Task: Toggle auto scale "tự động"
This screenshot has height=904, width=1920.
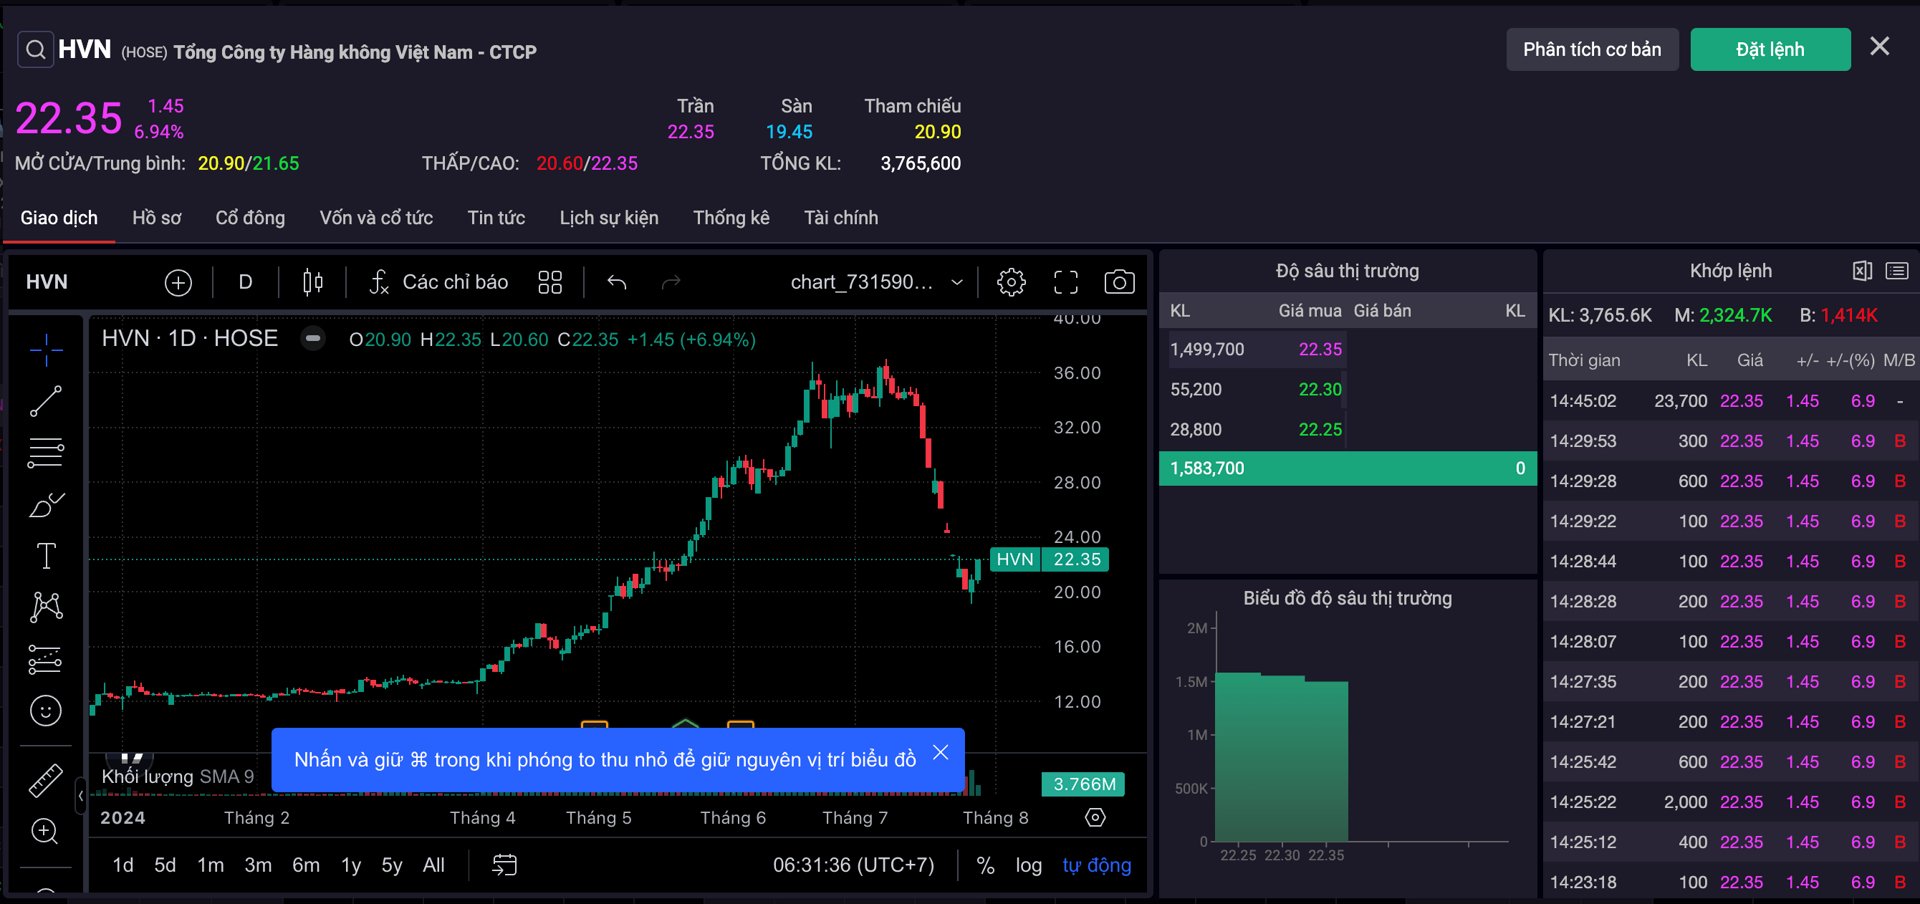Action: (x=1096, y=866)
